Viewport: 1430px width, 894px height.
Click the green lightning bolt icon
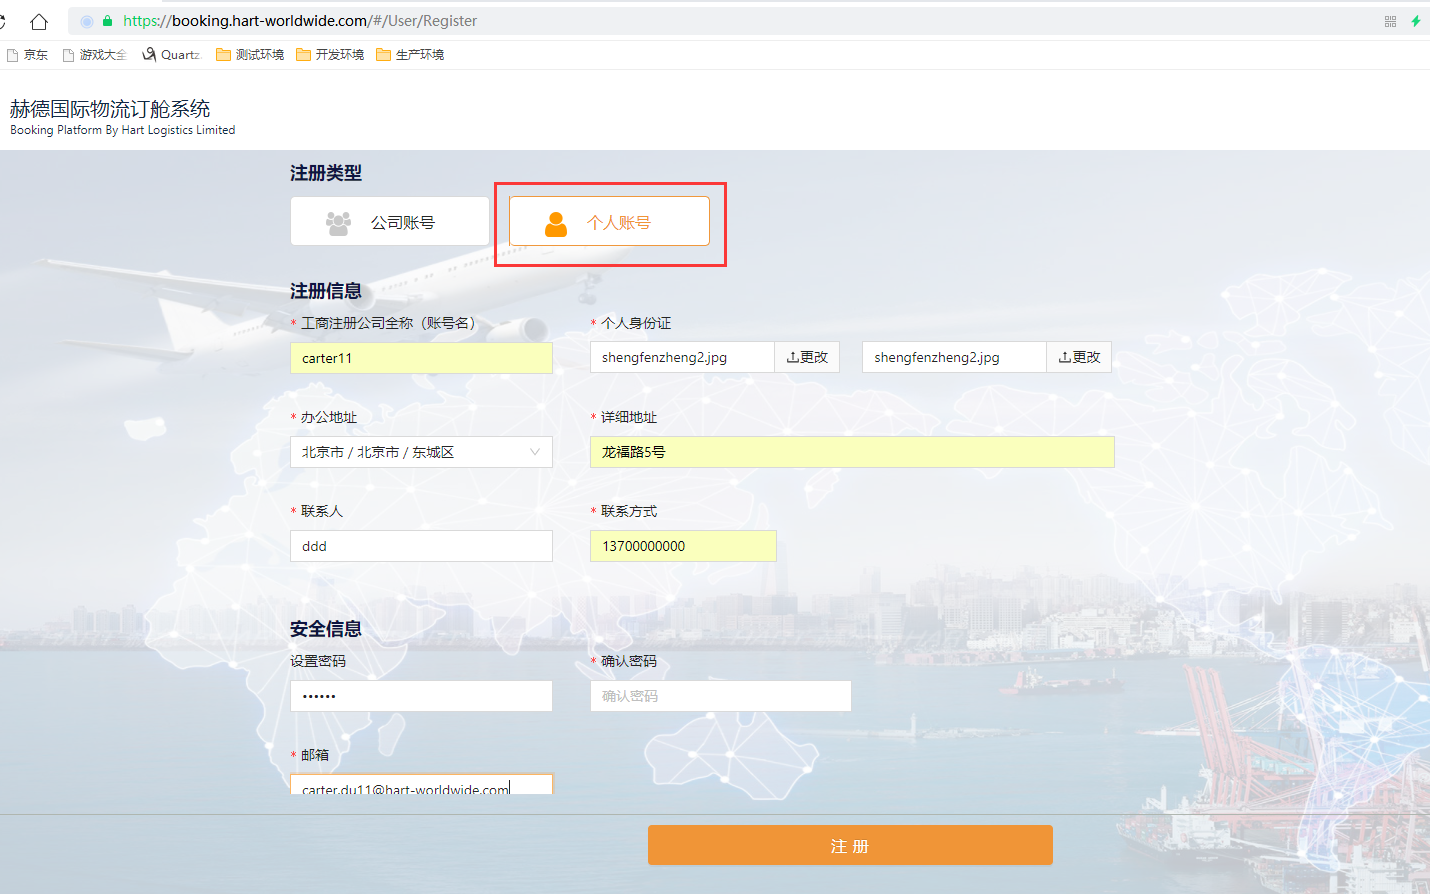[1416, 21]
